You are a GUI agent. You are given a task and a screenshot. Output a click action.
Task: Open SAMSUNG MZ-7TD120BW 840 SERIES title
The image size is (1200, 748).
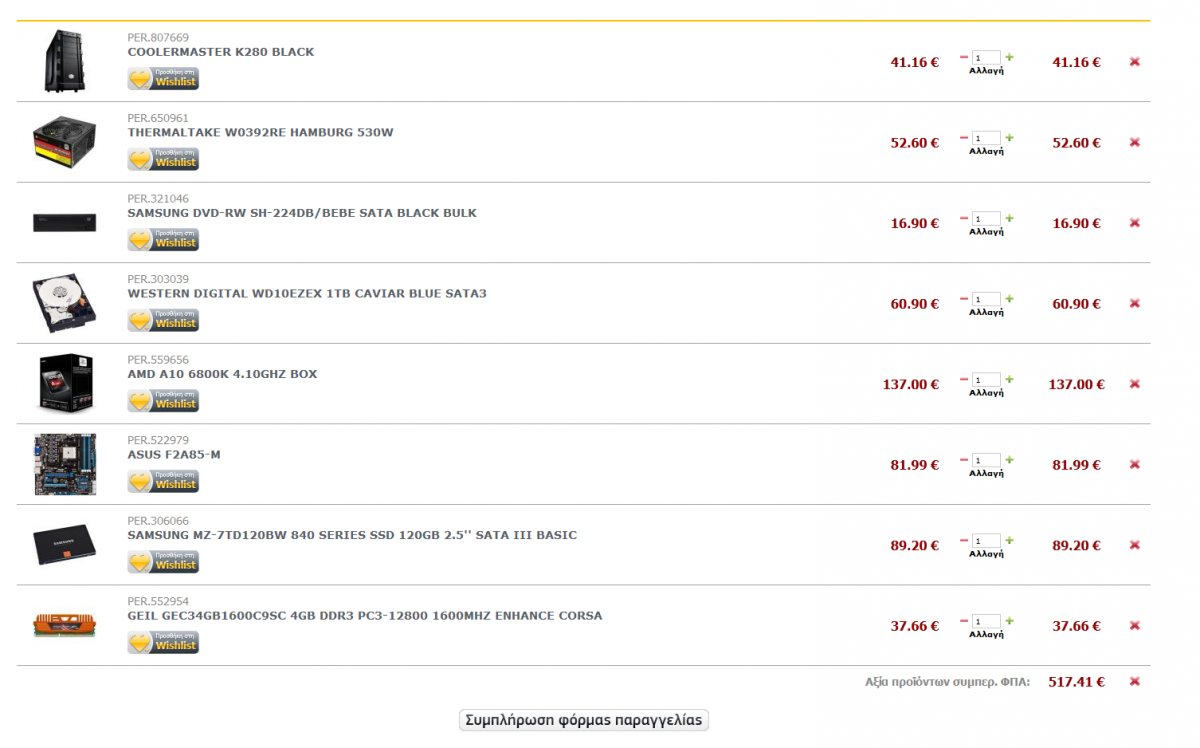pyautogui.click(x=352, y=535)
